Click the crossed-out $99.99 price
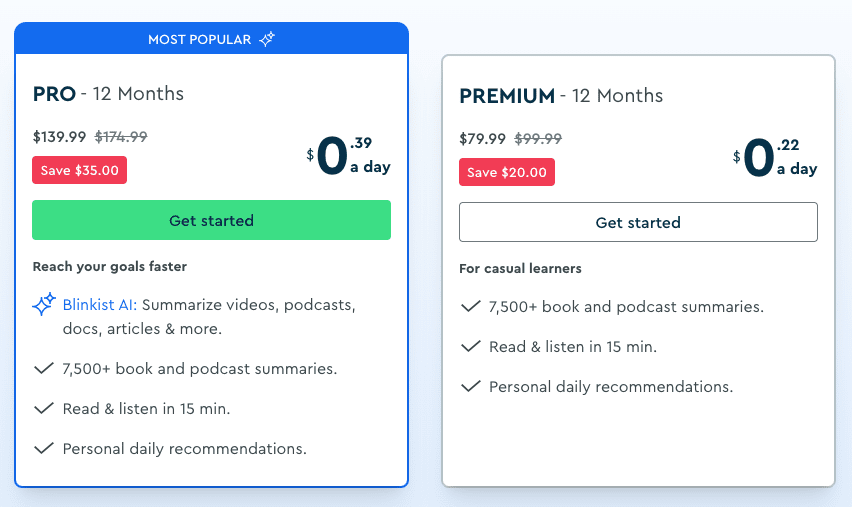The height and width of the screenshot is (507, 852). coord(538,139)
